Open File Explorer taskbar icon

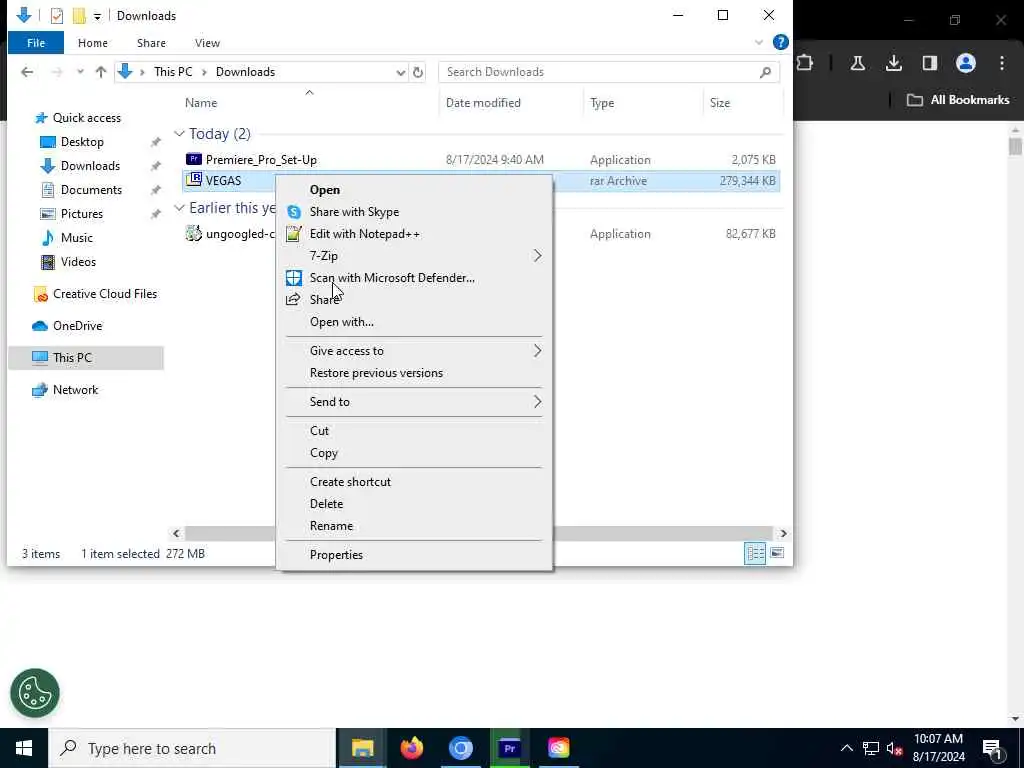362,748
